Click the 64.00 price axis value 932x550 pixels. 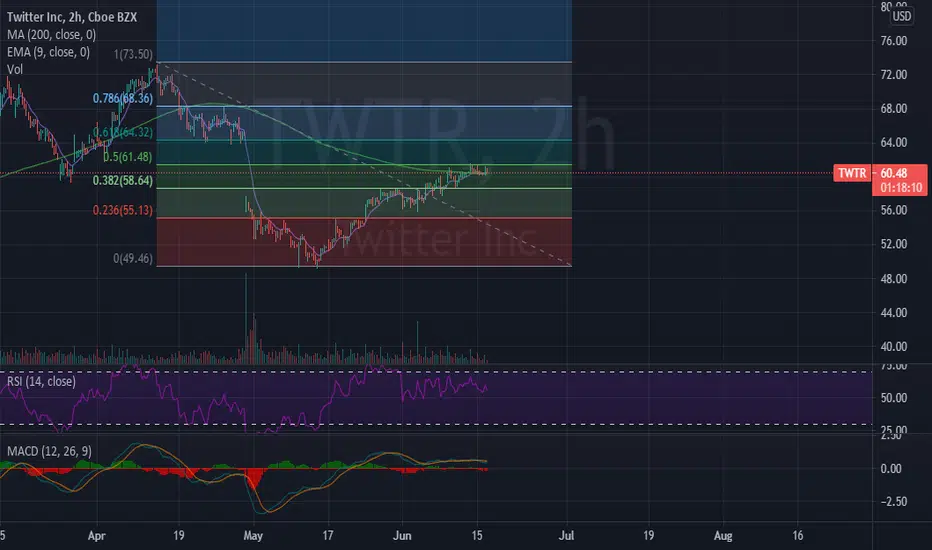[x=893, y=143]
